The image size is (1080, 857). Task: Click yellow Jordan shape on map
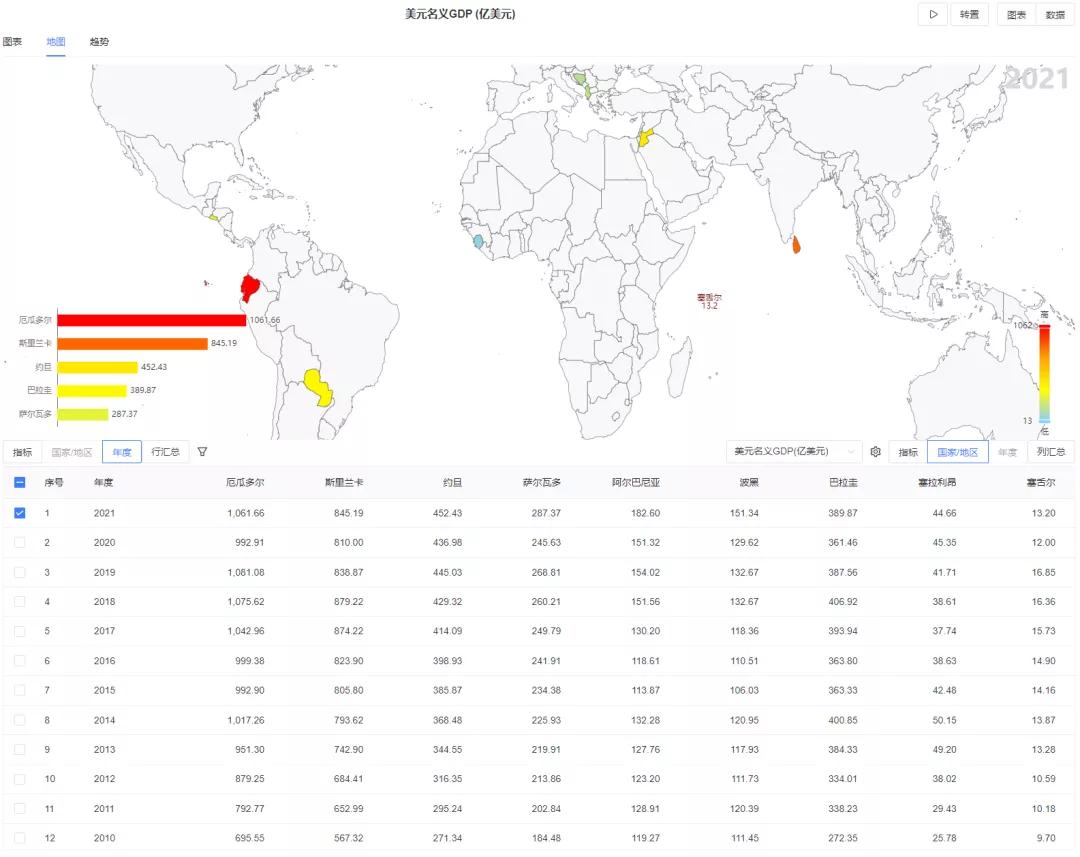coord(645,136)
